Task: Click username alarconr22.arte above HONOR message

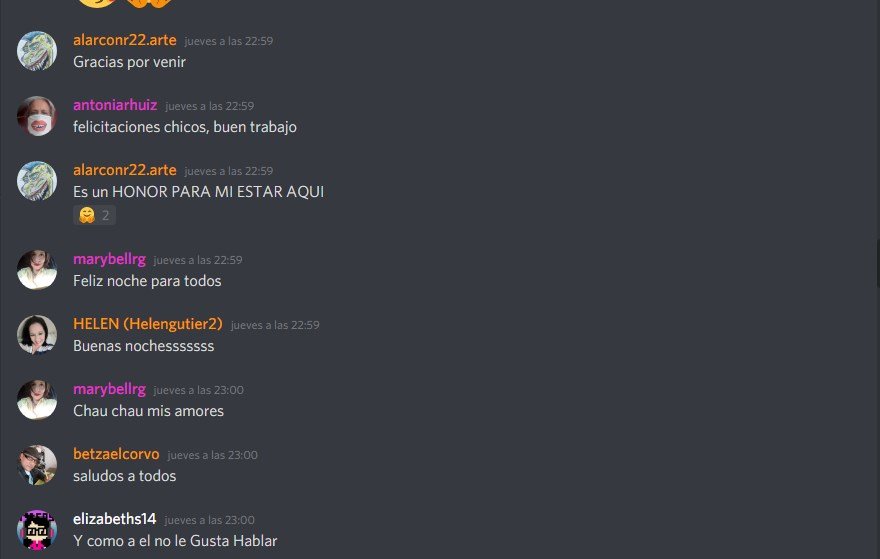Action: point(125,171)
